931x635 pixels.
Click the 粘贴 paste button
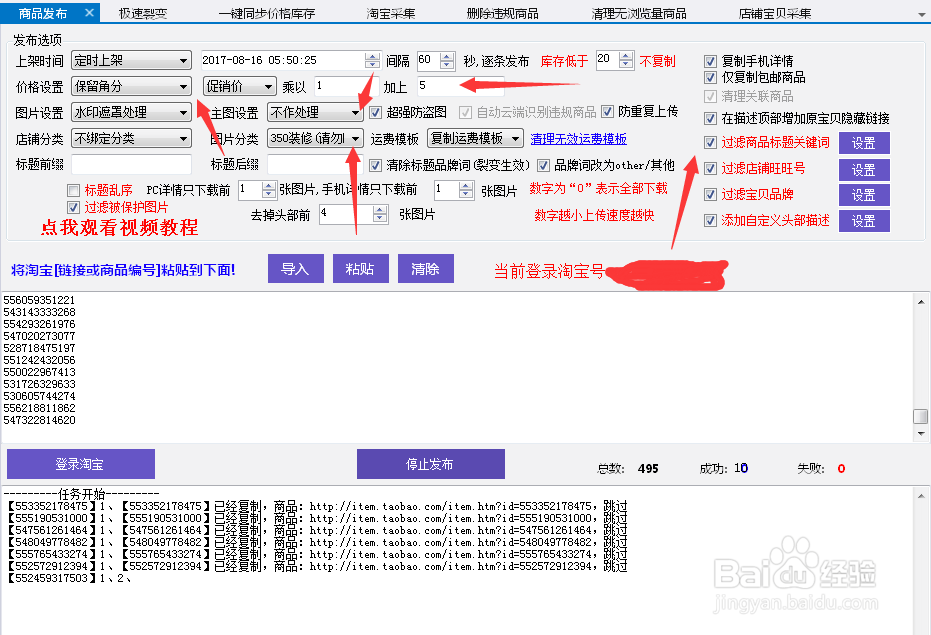pyautogui.click(x=361, y=268)
